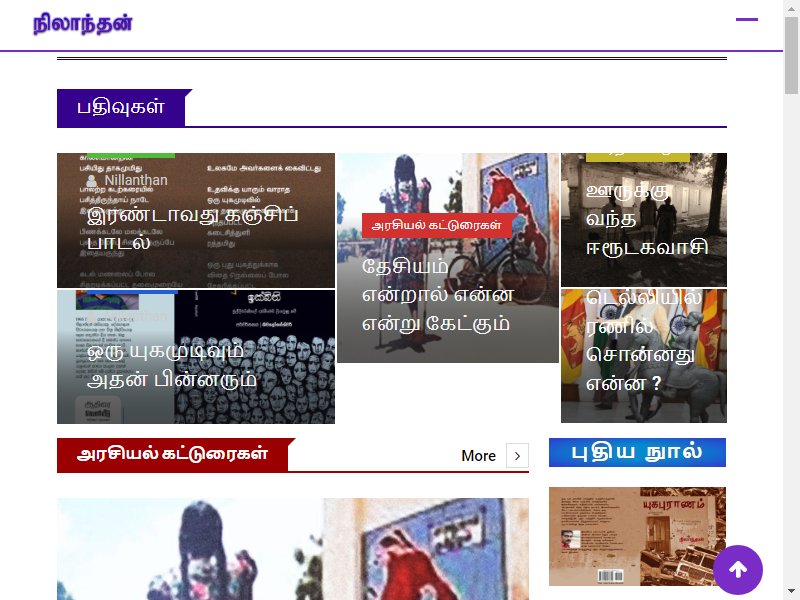
Task: Click red அரசியல் கட்டுரைகள் category tag on image
Action: pos(437,226)
